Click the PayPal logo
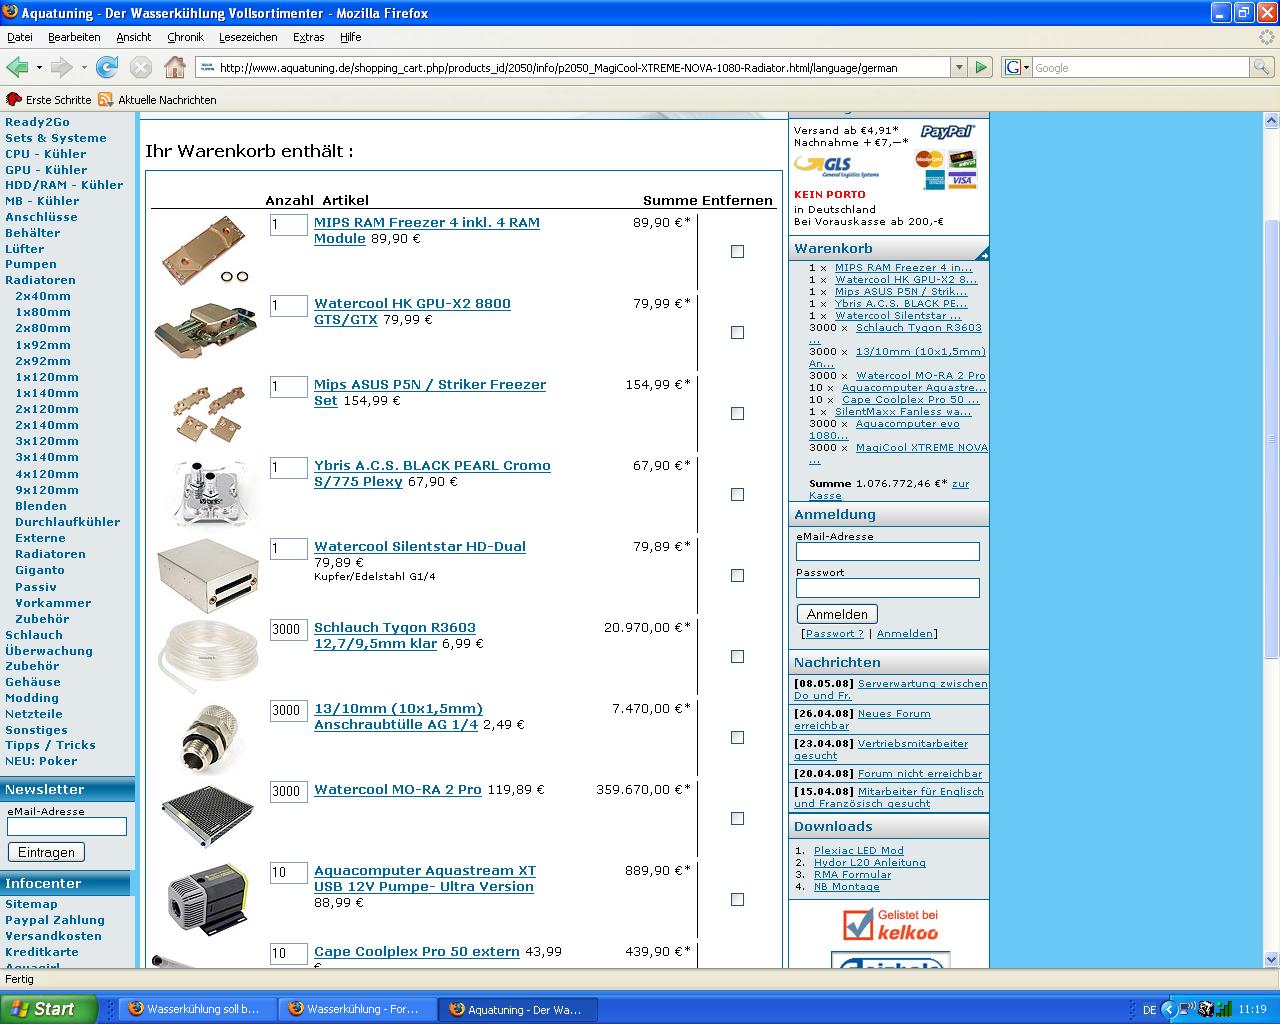 click(947, 131)
